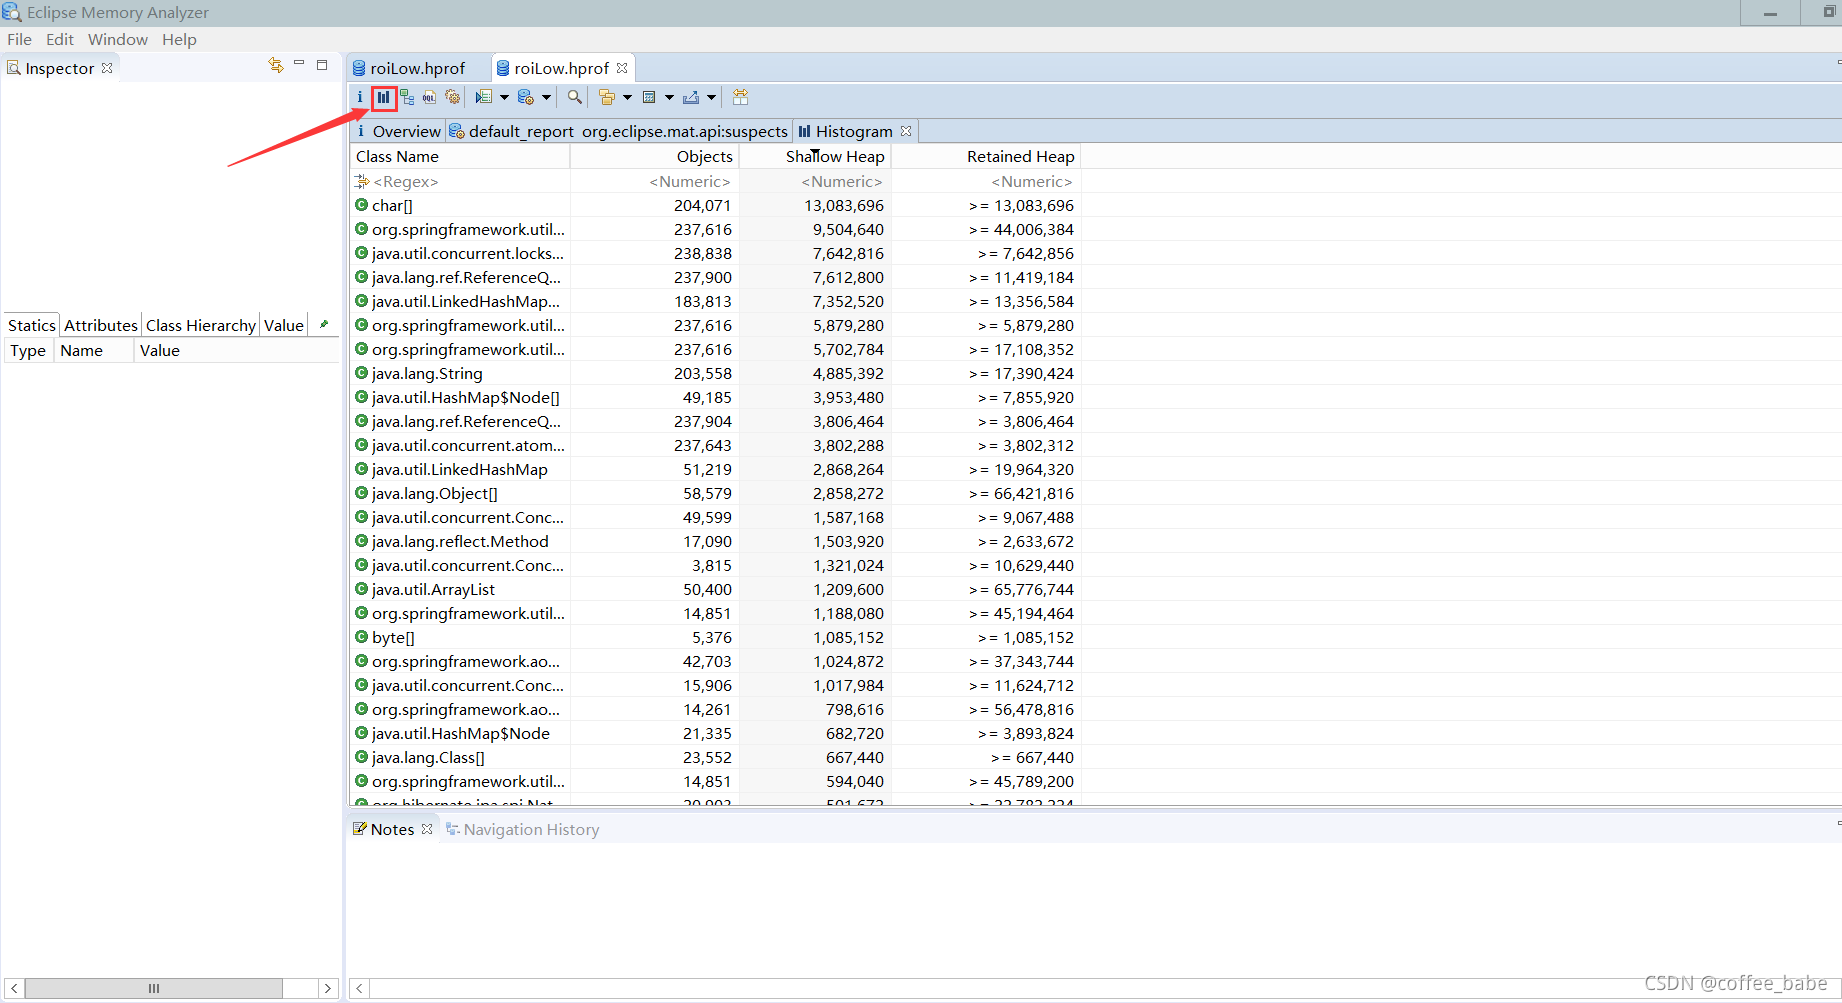Image resolution: width=1842 pixels, height=1003 pixels.
Task: Click the Regex filter field for Class Name
Action: [460, 181]
